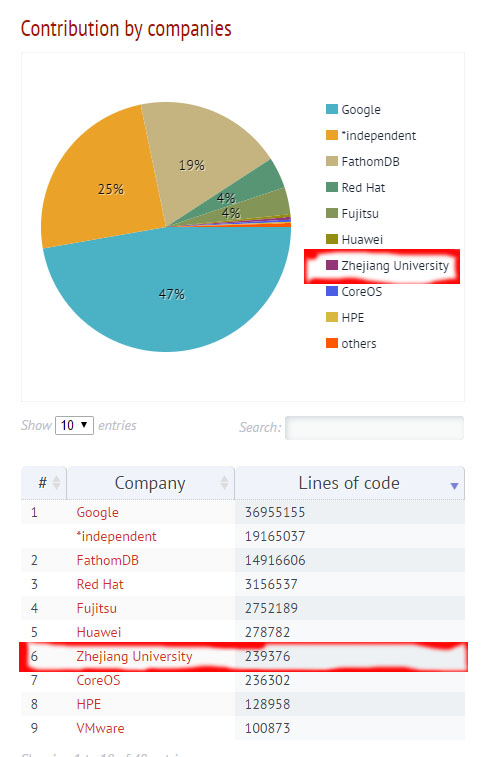Image resolution: width=491 pixels, height=757 pixels.
Task: Toggle FathomDB legend color swatch
Action: [x=332, y=161]
